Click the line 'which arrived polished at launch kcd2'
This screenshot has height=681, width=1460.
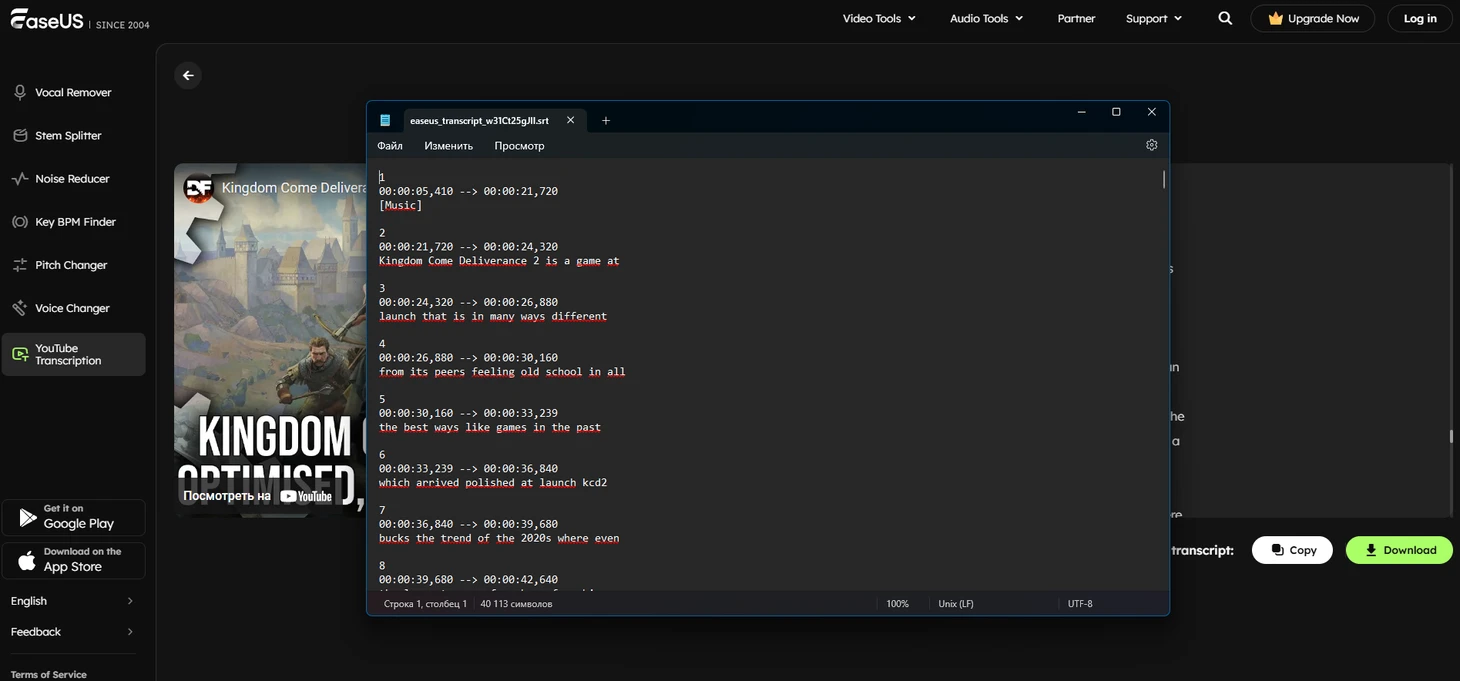tap(493, 483)
